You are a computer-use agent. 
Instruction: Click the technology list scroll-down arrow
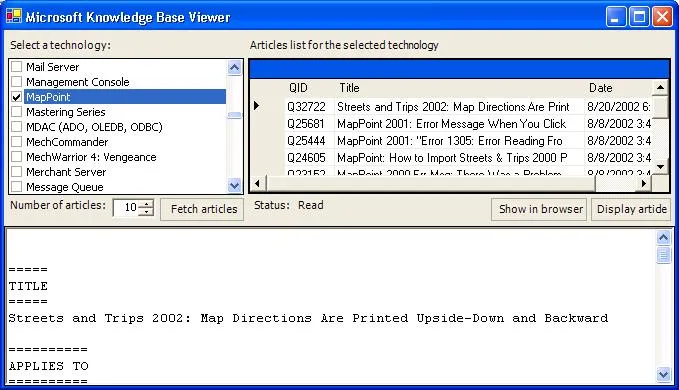234,186
